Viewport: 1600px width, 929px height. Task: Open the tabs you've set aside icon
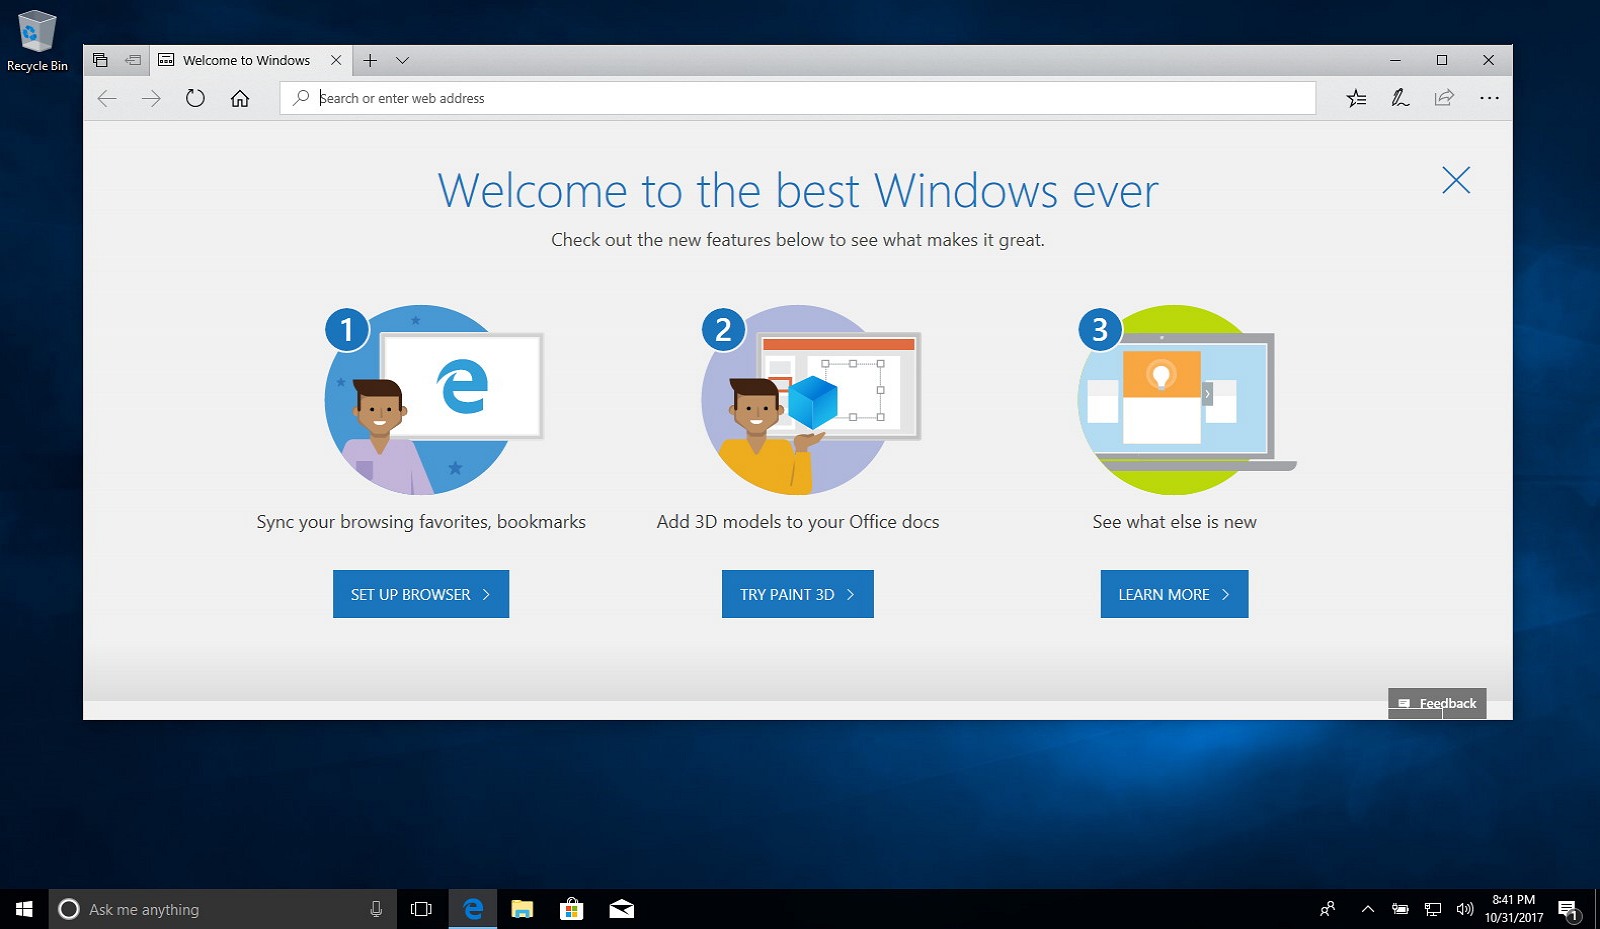click(100, 60)
